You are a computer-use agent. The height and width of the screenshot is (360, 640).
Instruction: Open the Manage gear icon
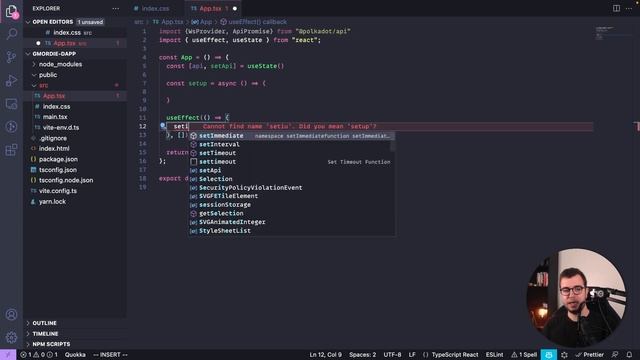click(x=11, y=337)
